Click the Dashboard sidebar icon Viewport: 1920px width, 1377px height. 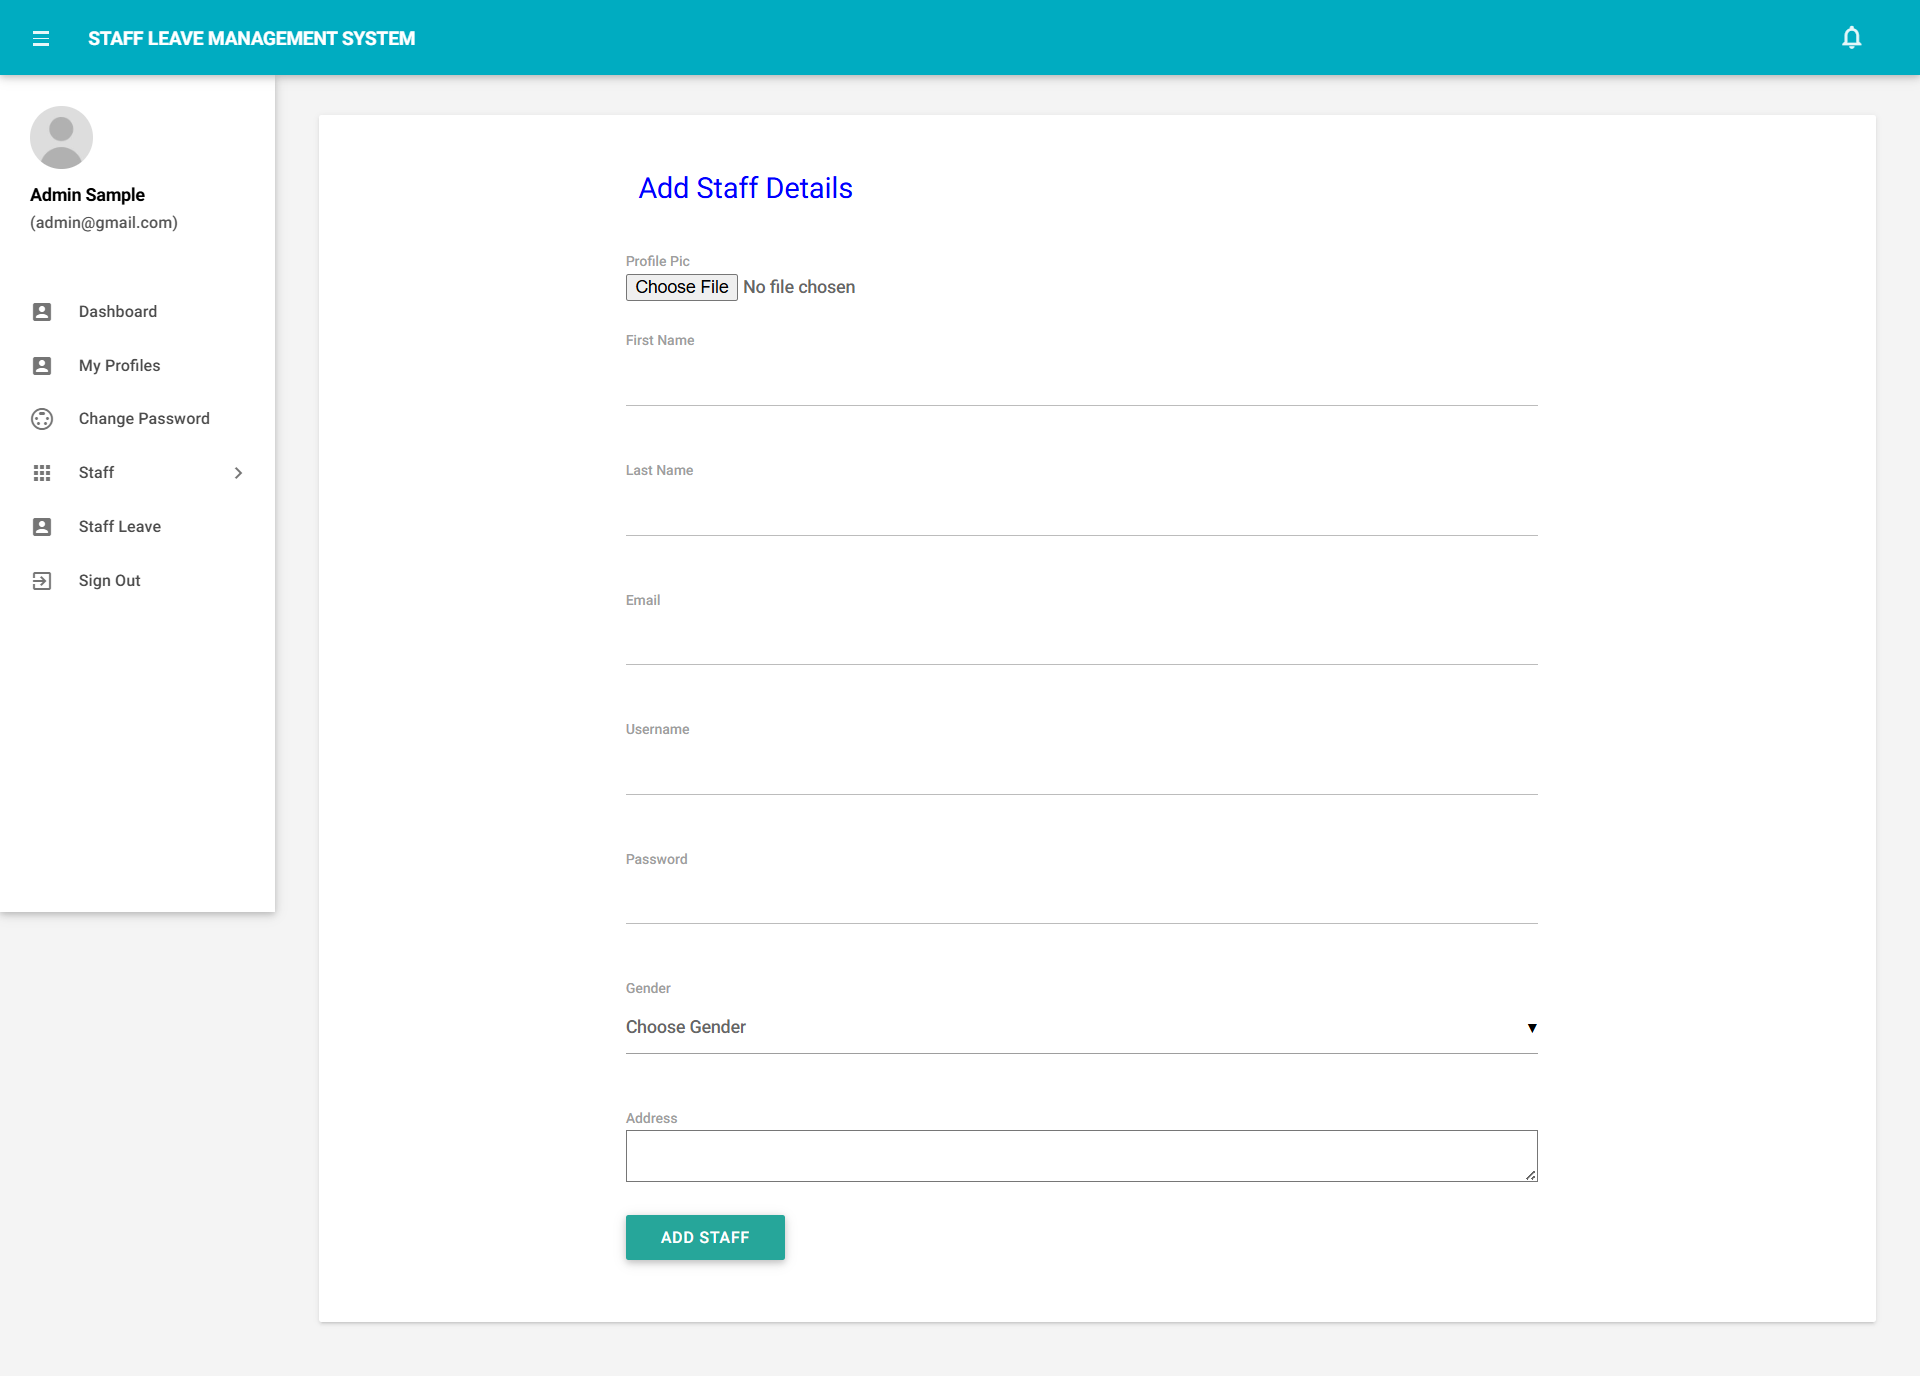pyautogui.click(x=42, y=312)
